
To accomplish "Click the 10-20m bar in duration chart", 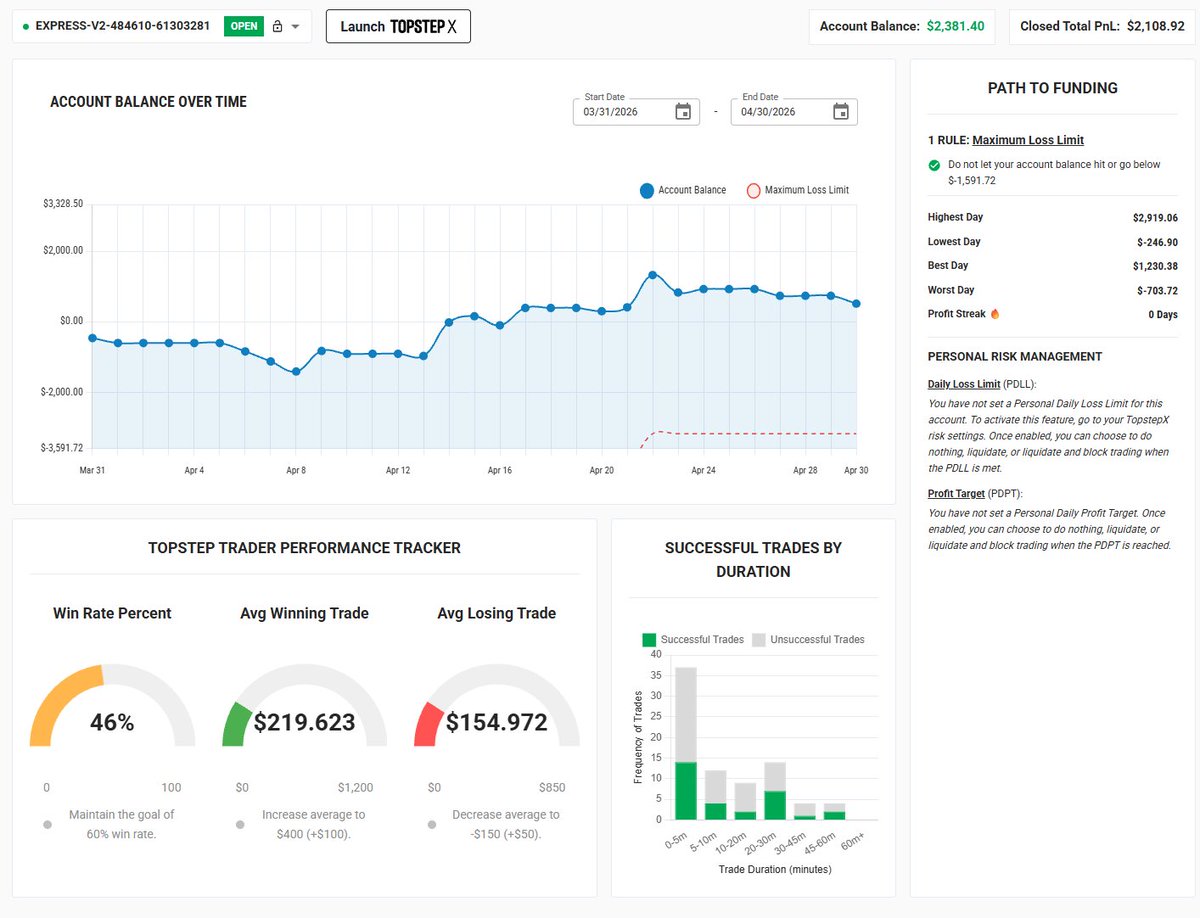I will tap(746, 801).
